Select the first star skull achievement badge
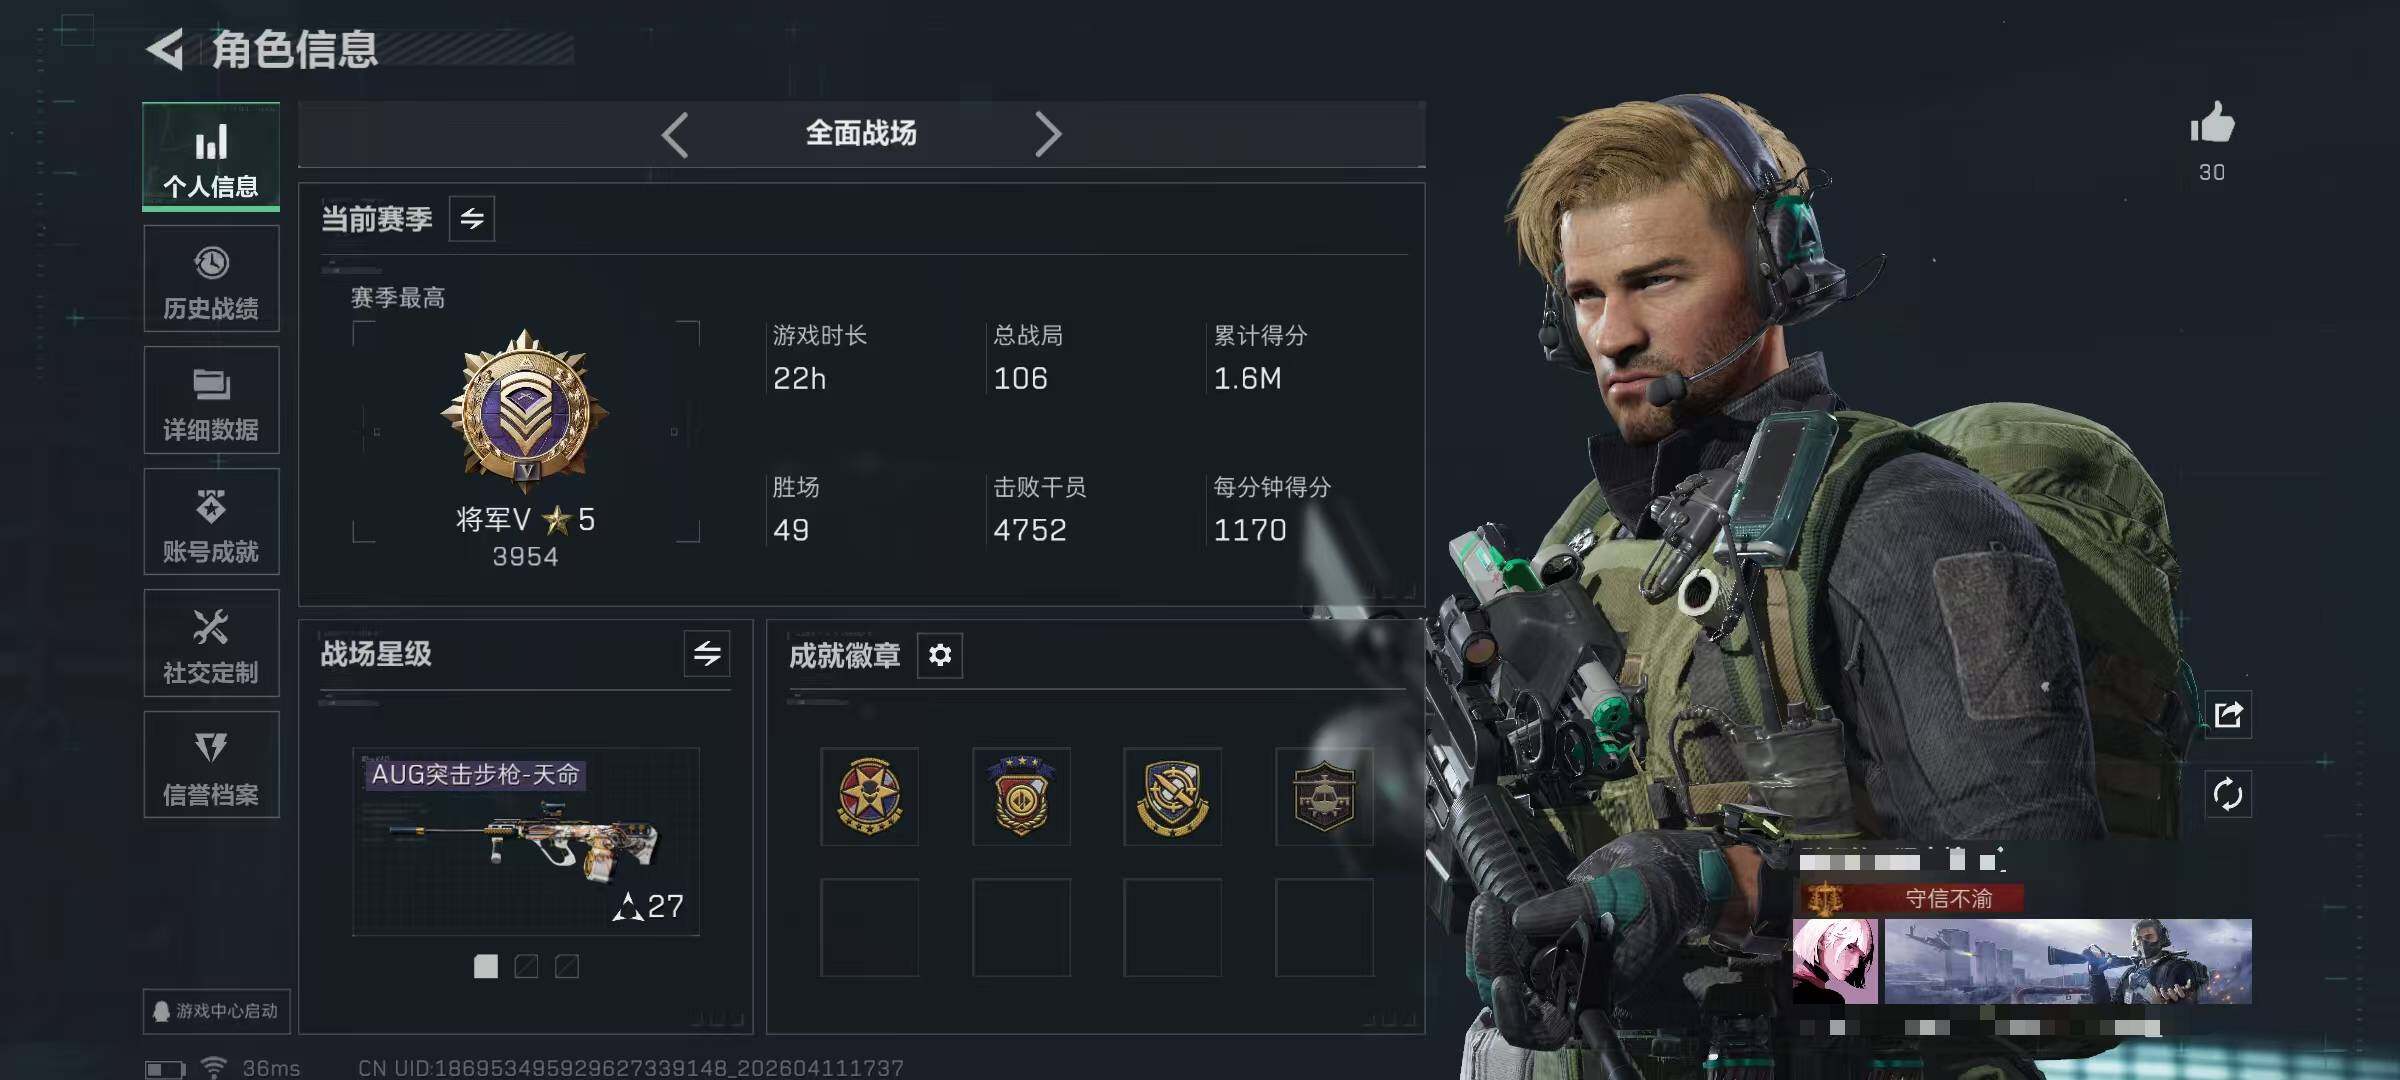The width and height of the screenshot is (2400, 1080). click(869, 796)
